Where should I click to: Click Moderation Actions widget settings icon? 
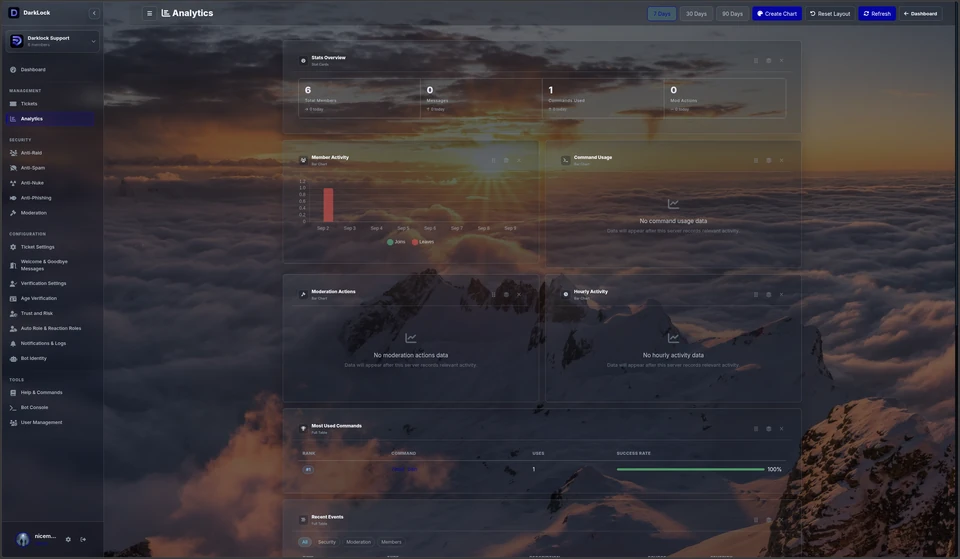pos(506,295)
